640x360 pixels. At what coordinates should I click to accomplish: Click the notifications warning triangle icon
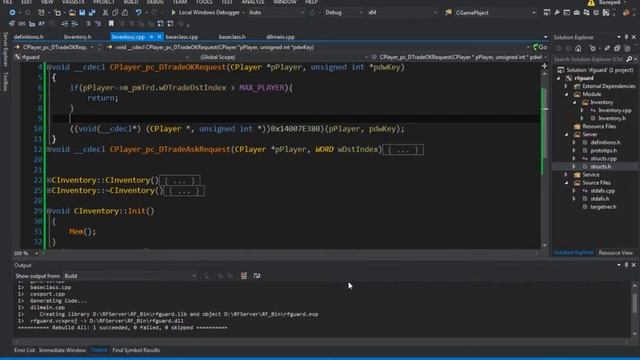click(x=591, y=2)
